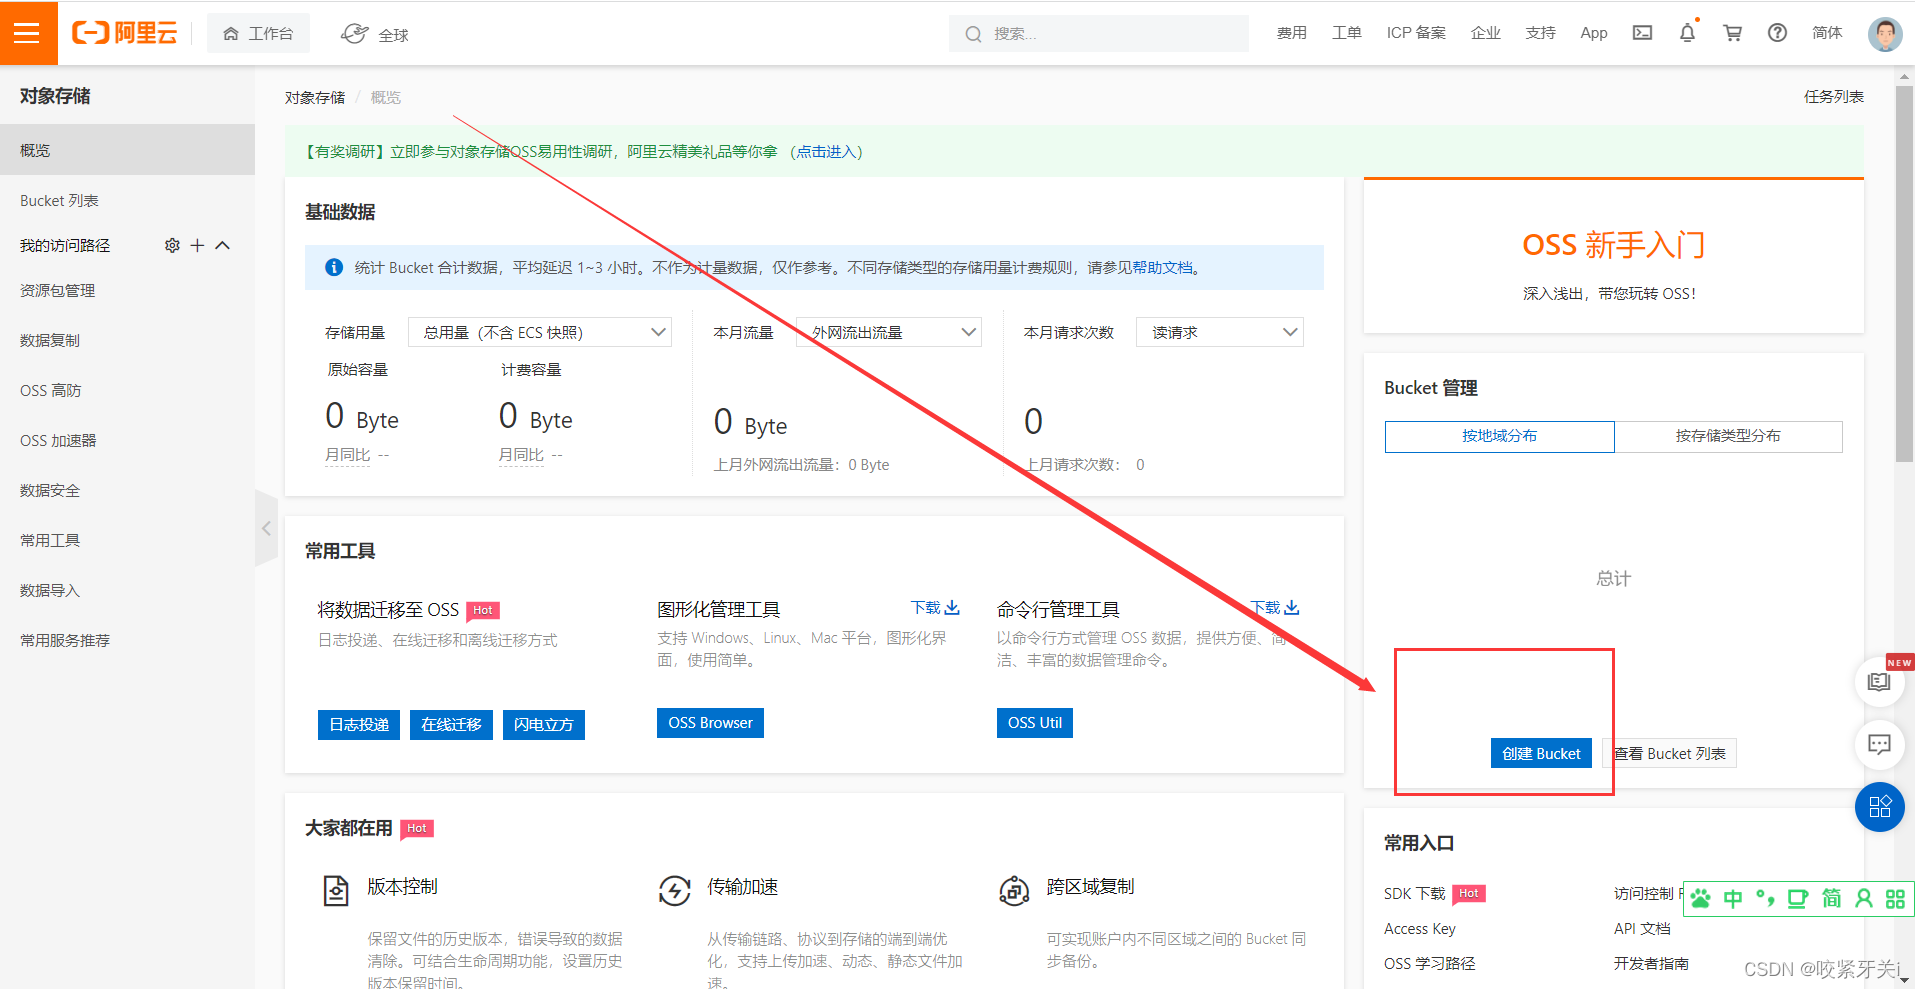Open the 传输加速 feature icon

pyautogui.click(x=675, y=890)
